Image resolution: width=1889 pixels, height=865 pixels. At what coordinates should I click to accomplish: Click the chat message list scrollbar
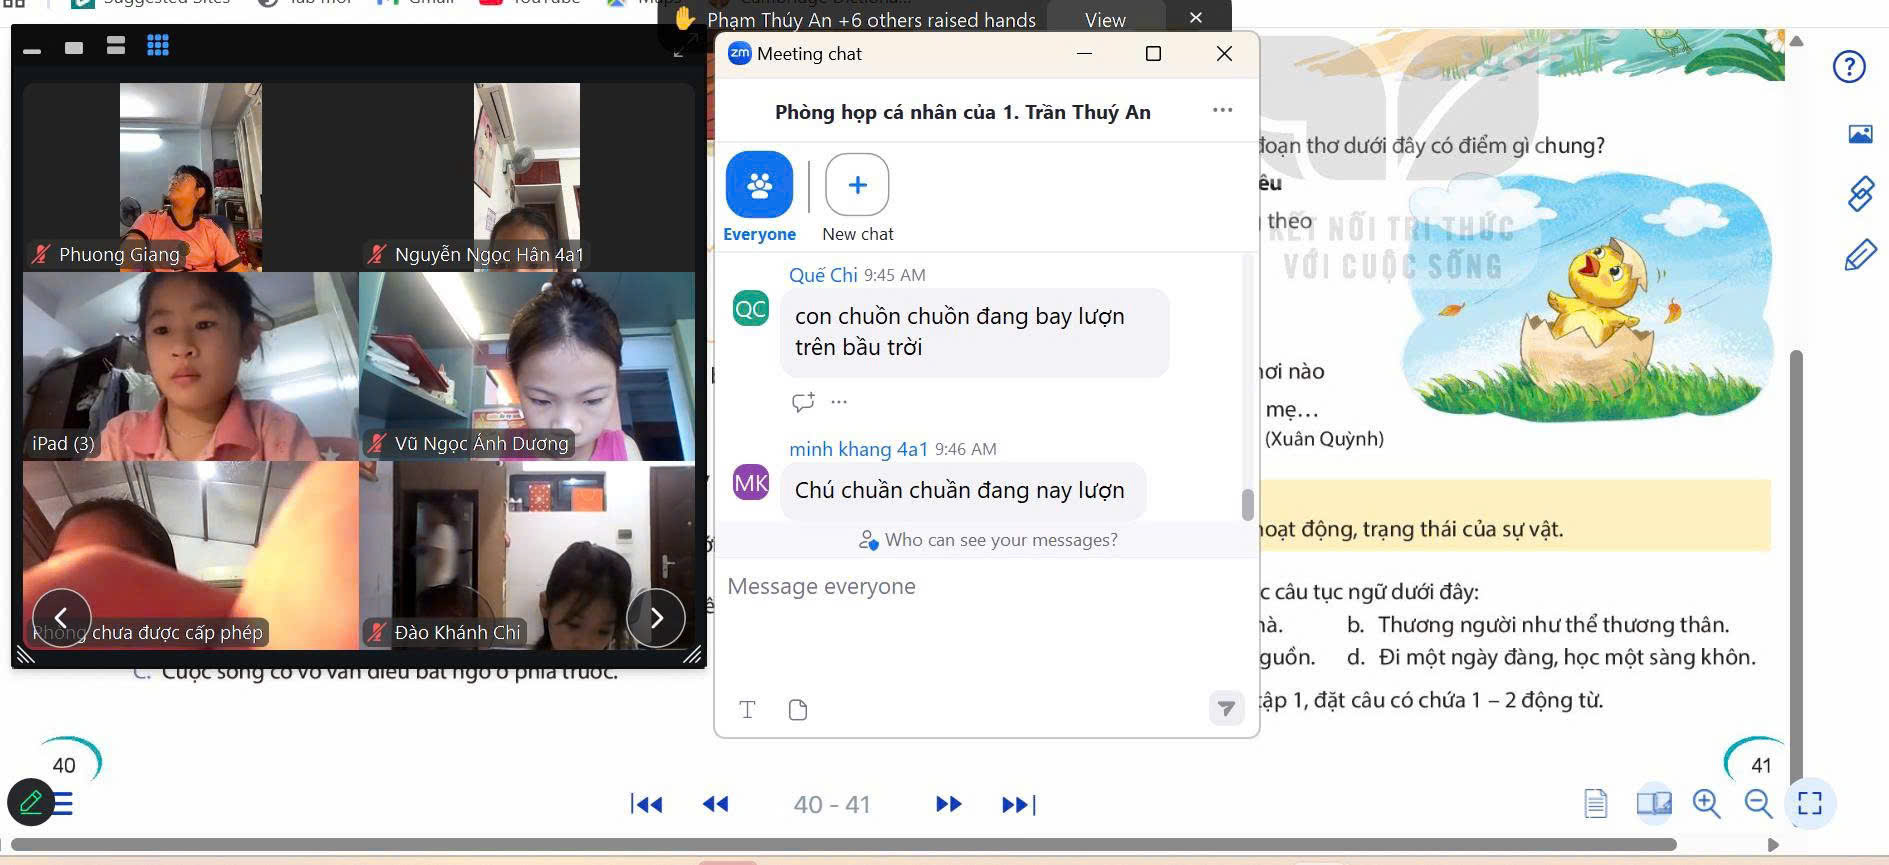coord(1247,504)
